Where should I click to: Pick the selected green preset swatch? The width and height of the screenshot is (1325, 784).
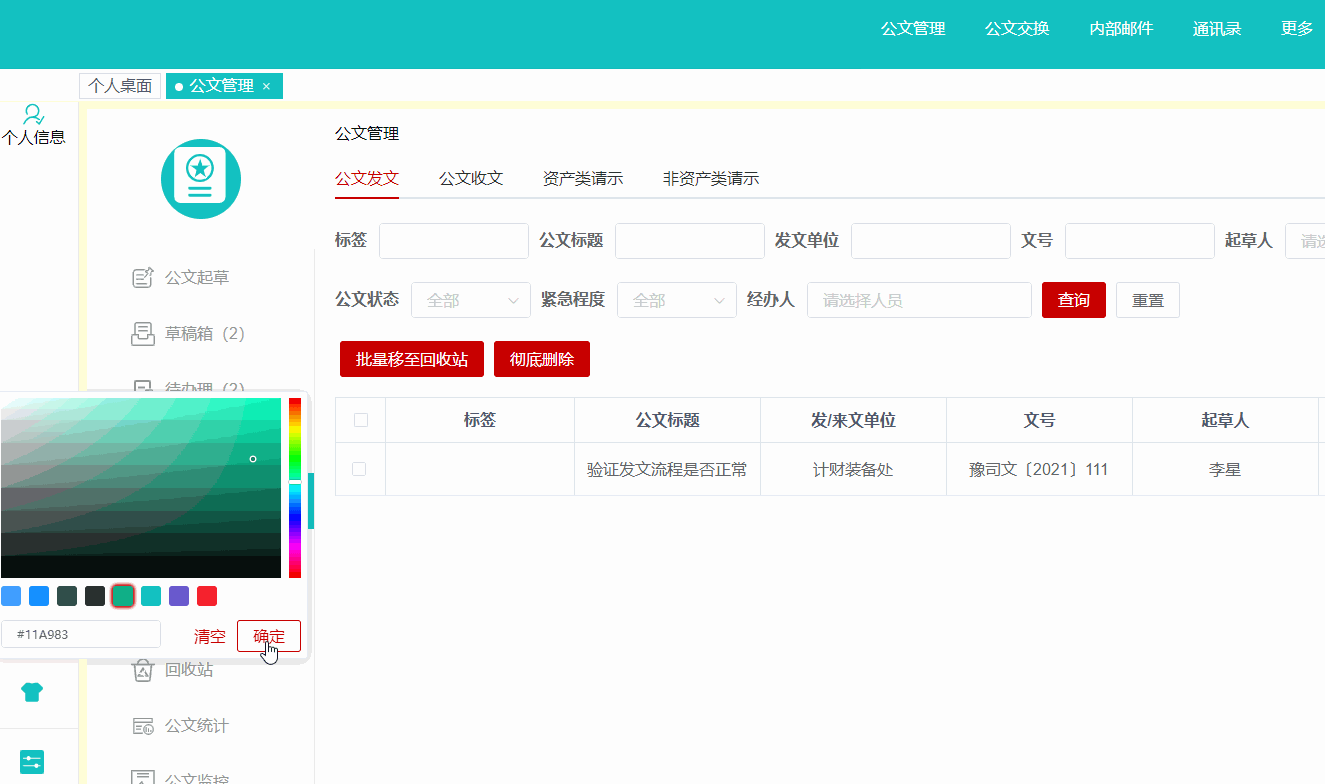[123, 596]
